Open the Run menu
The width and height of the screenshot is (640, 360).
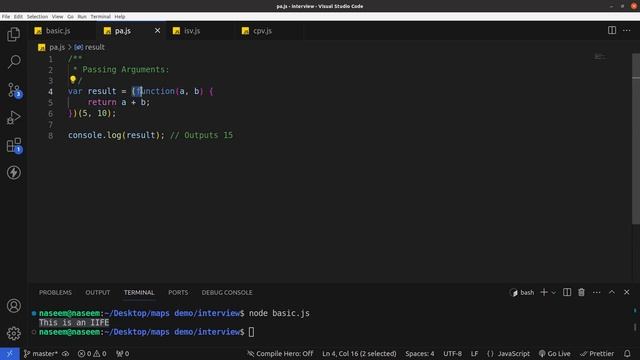[82, 17]
